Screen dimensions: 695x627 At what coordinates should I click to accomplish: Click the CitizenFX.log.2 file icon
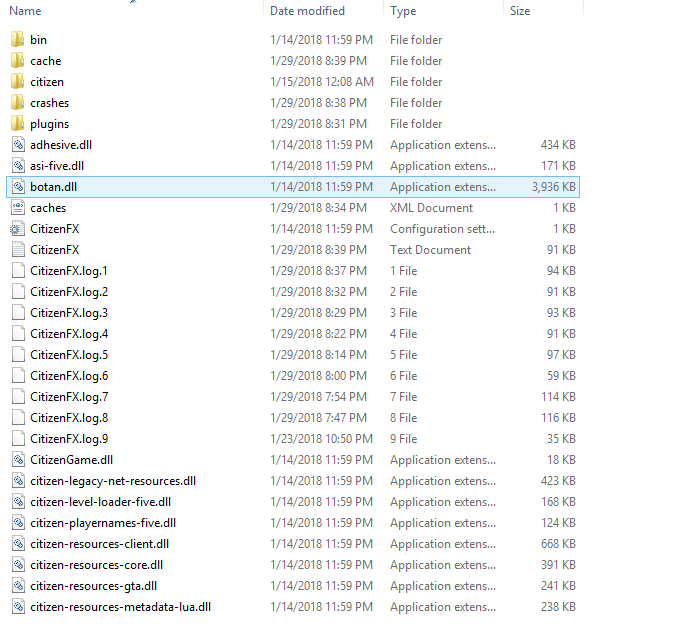18,292
